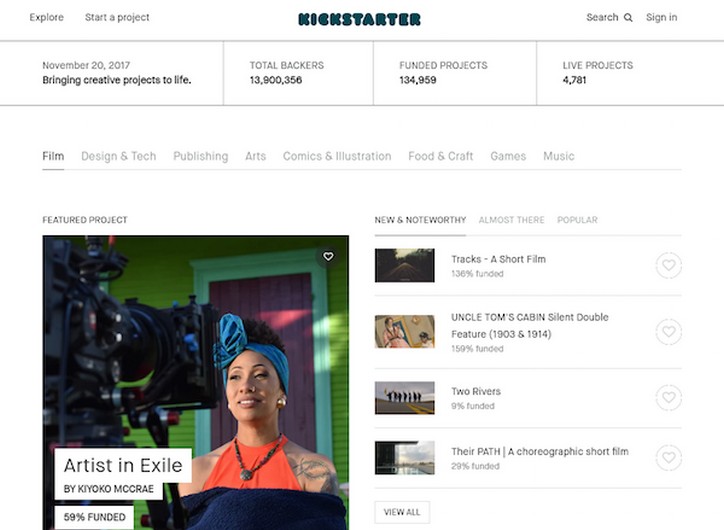Click Sign in
724x530 pixels.
pyautogui.click(x=661, y=18)
